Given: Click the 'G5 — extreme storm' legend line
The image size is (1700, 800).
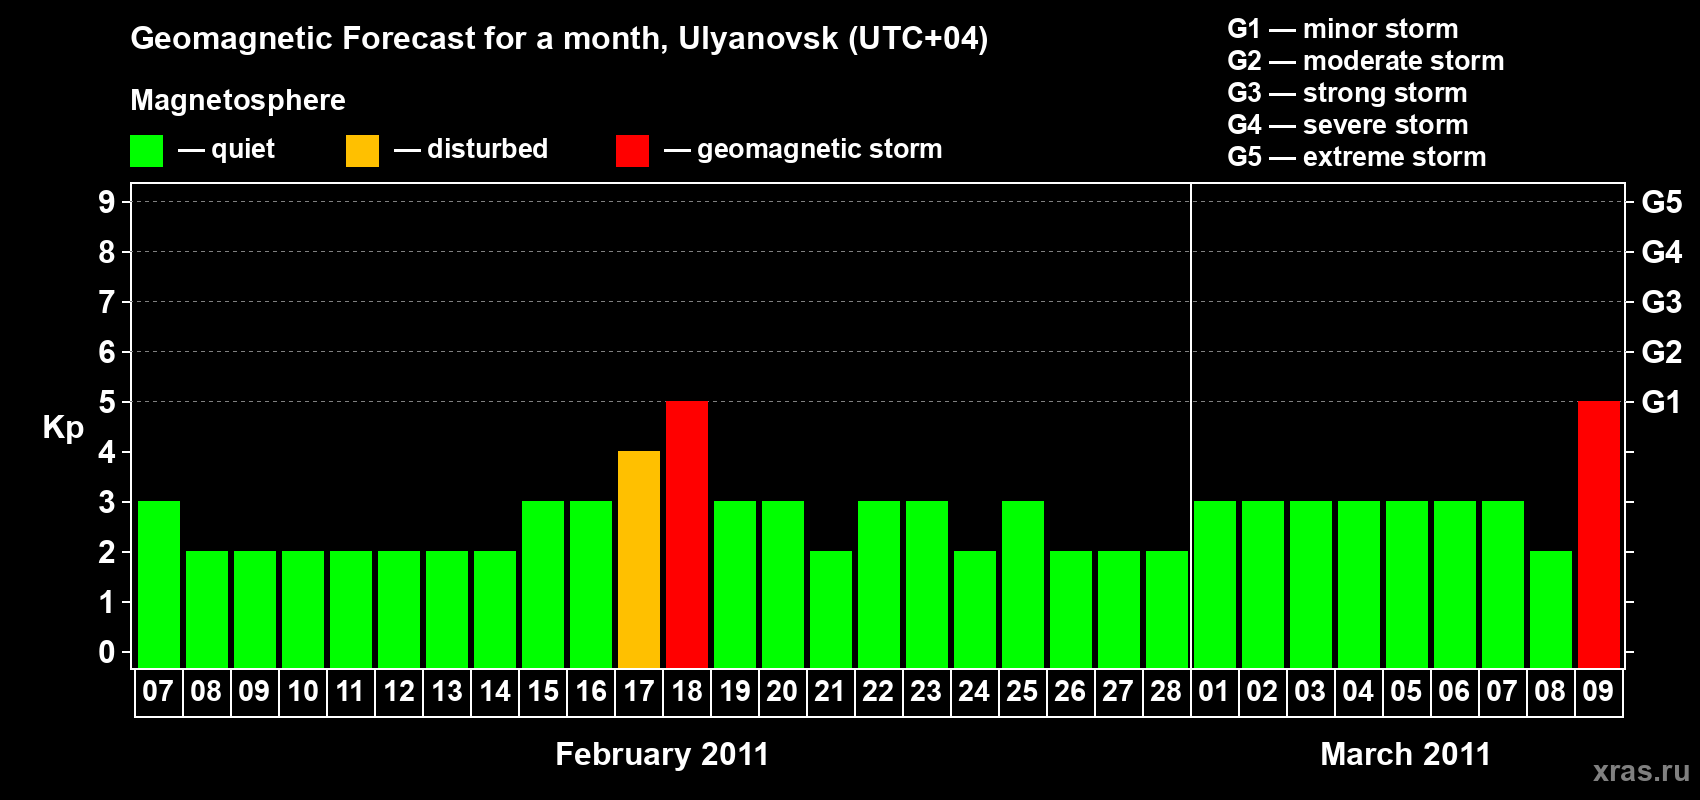Looking at the screenshot, I should (1357, 157).
